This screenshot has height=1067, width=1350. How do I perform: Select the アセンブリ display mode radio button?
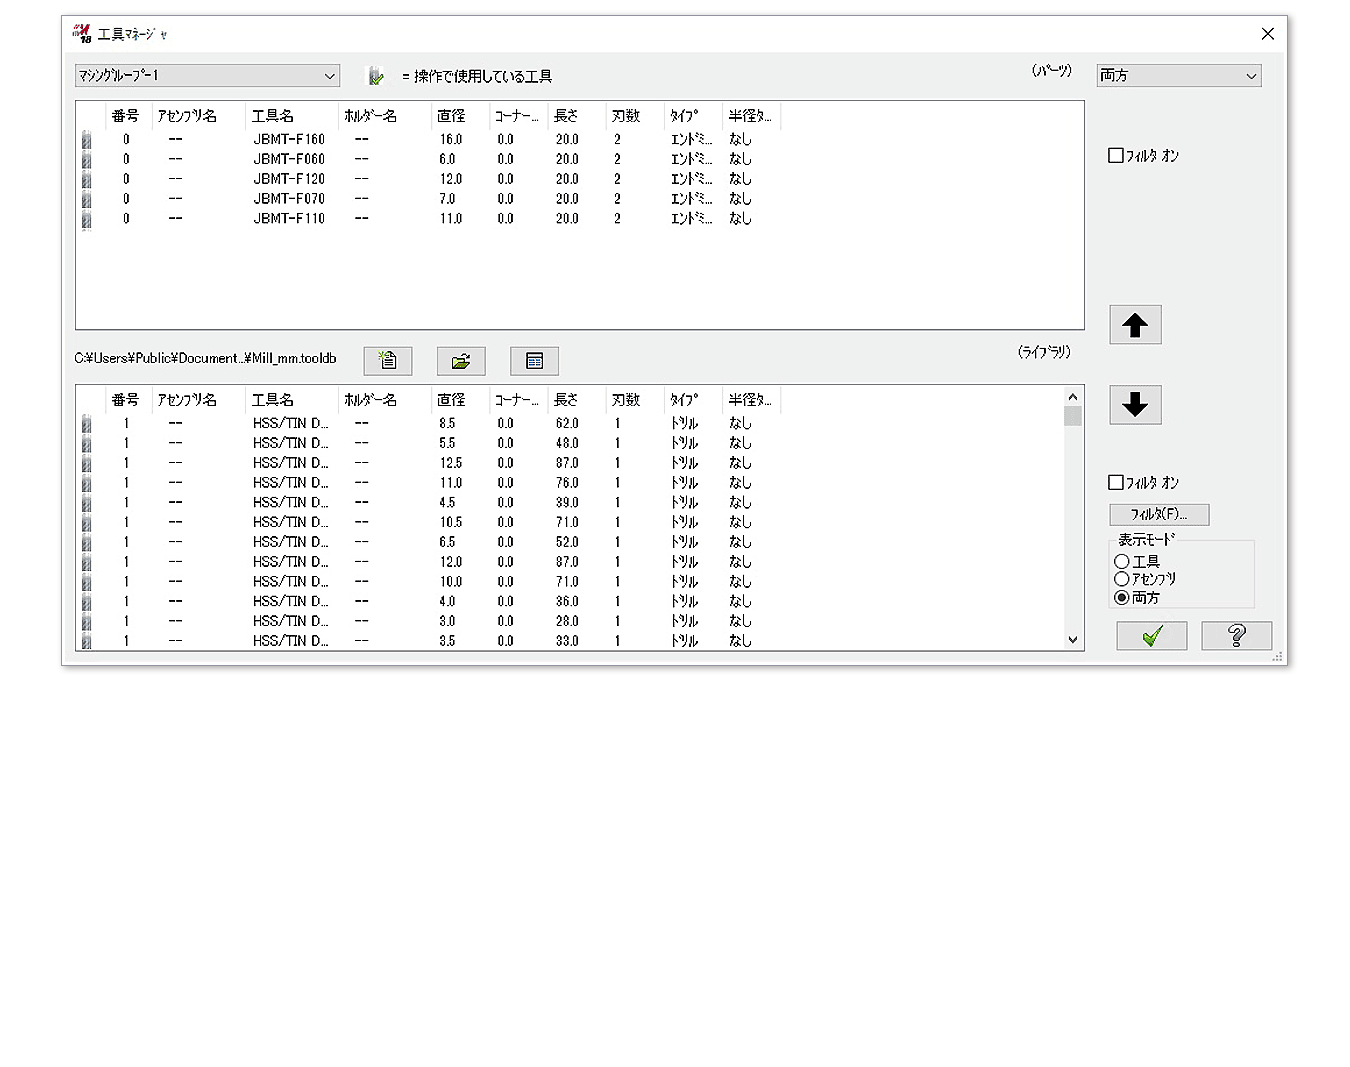(1122, 579)
